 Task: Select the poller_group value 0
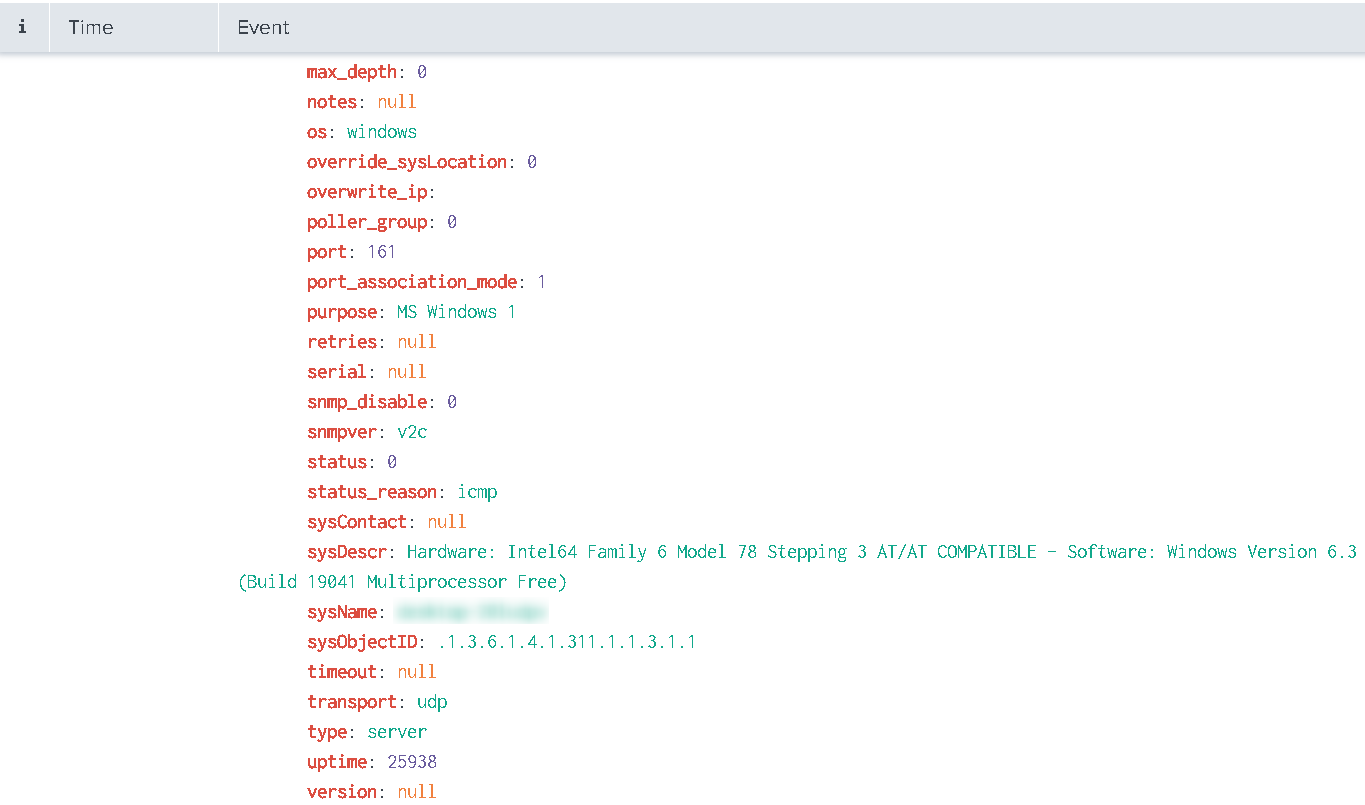pos(450,221)
